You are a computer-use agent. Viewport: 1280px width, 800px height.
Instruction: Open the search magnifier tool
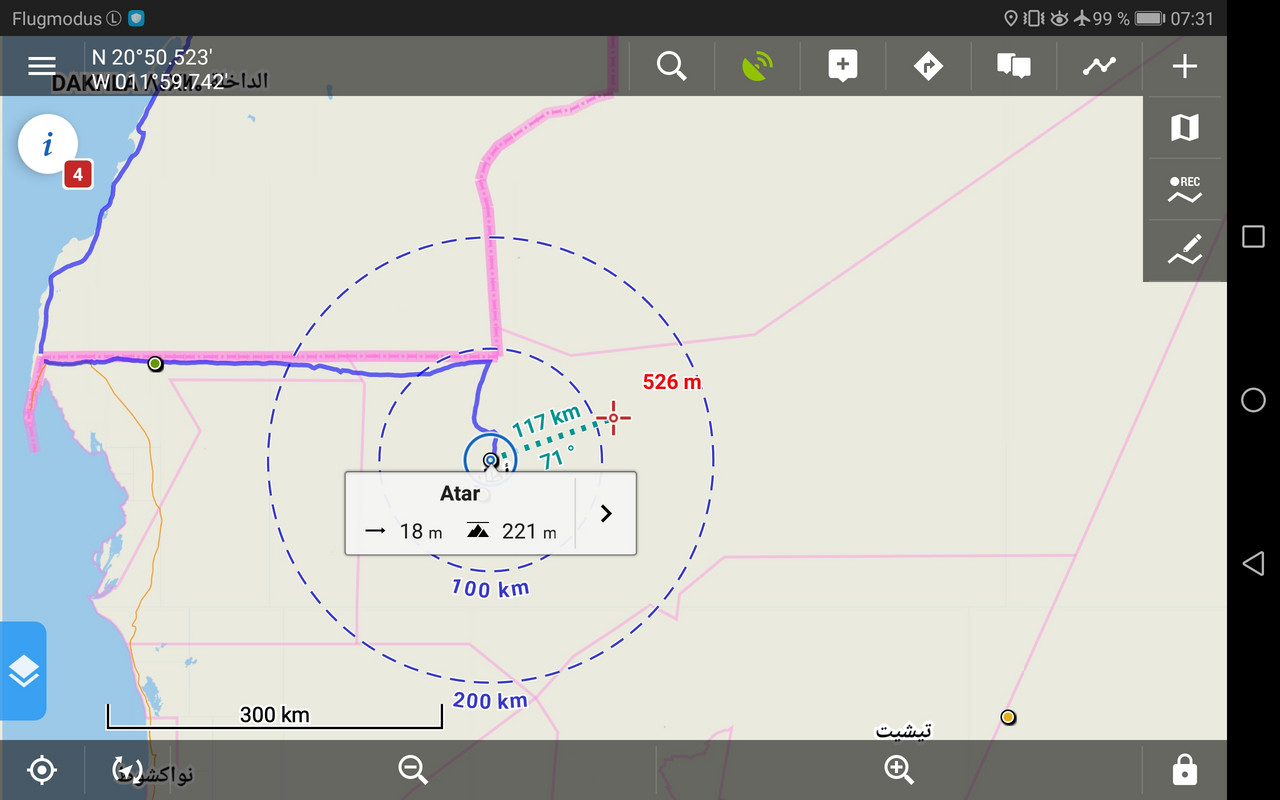[x=672, y=66]
